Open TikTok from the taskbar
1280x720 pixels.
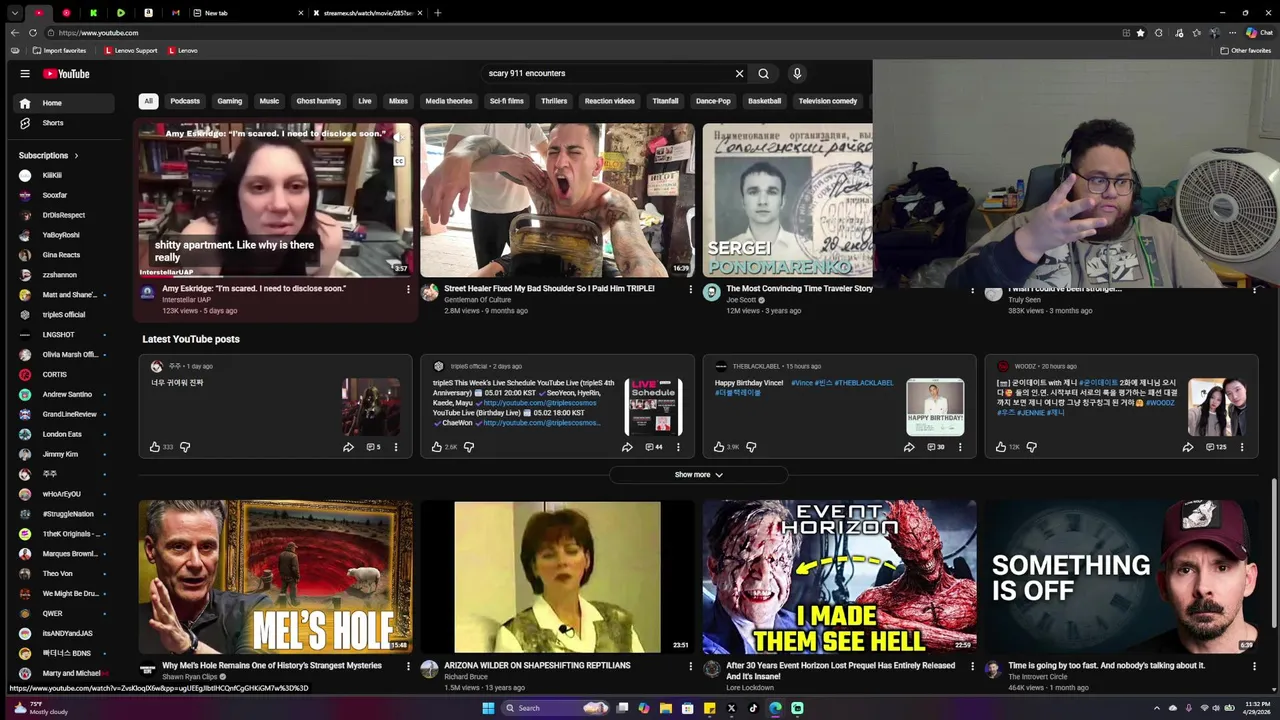(753, 708)
